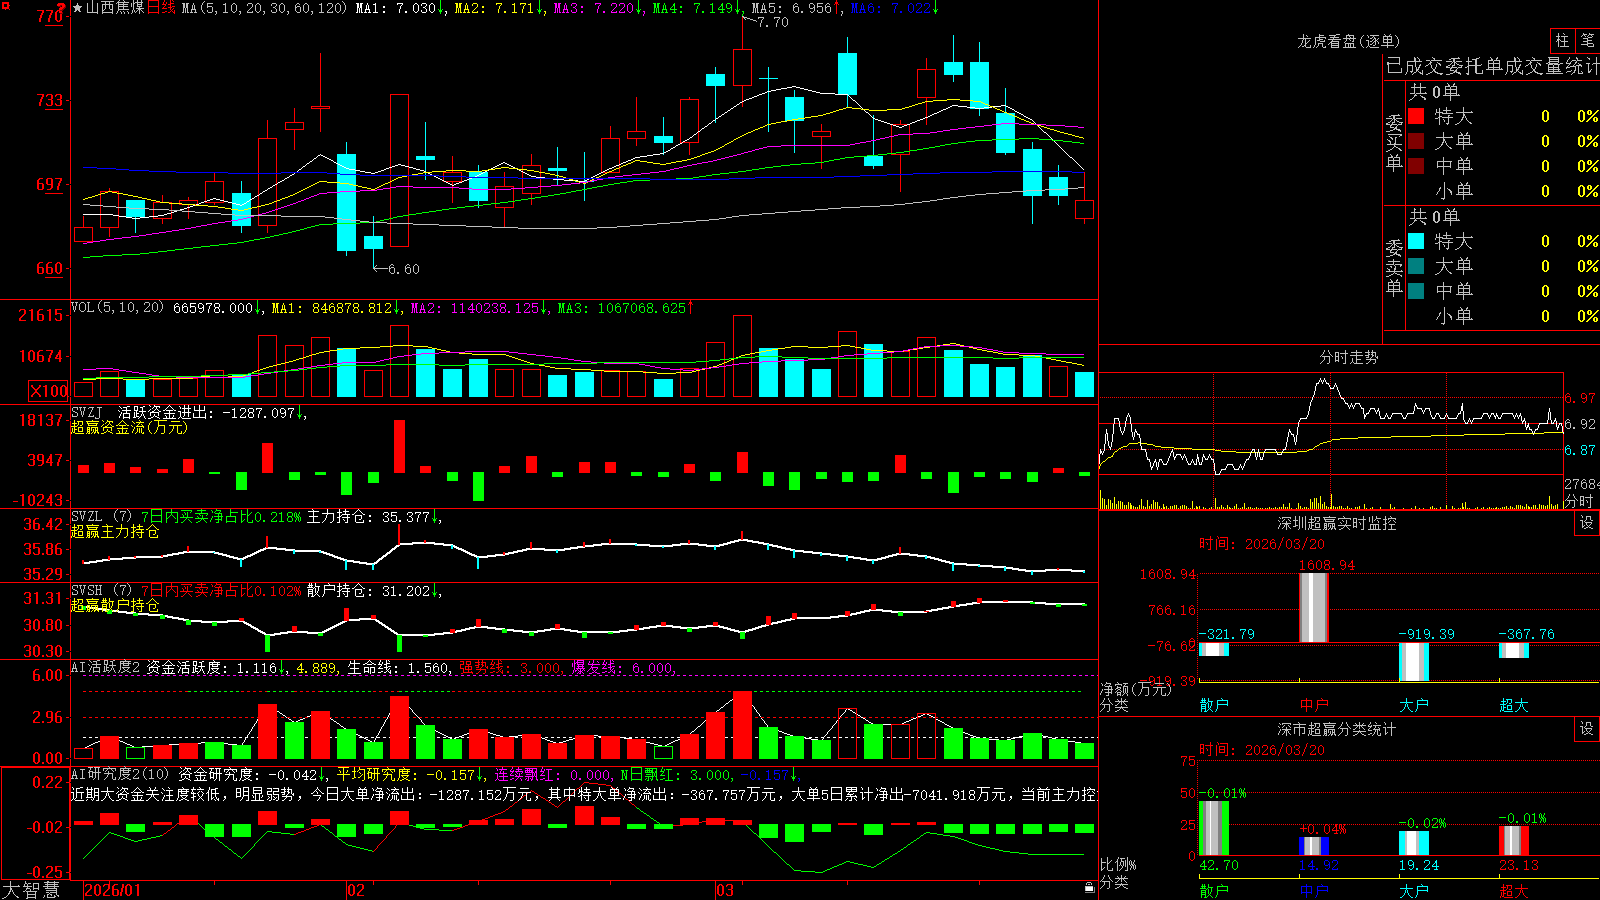The image size is (1600, 900).
Task: Click the lock icon at chart bottom-right corner
Action: pyautogui.click(x=1089, y=887)
